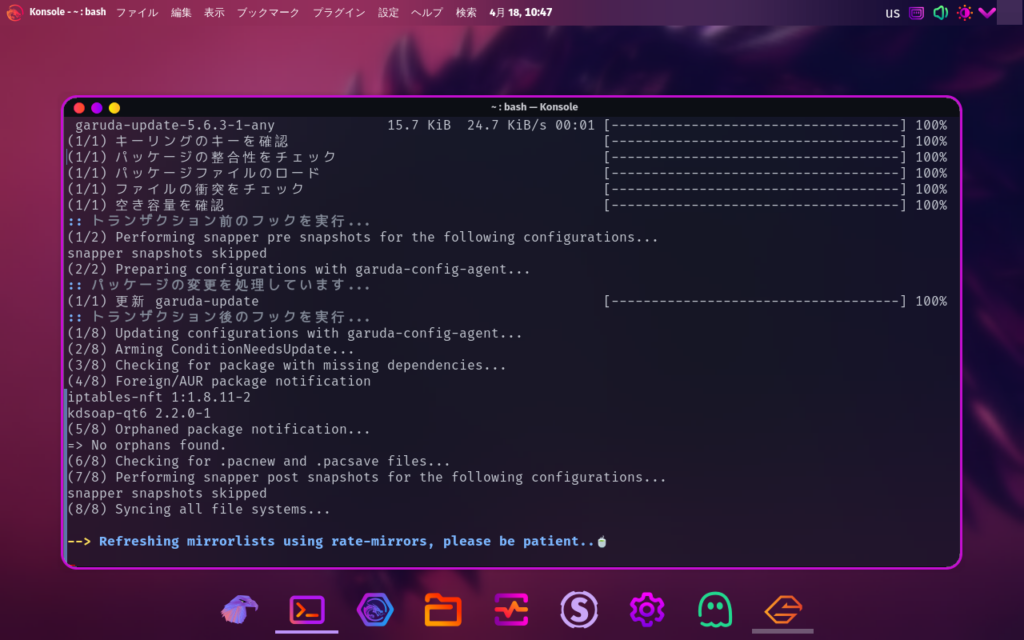Screen dimensions: 1024x640
Task: Expand the 設定 menu
Action: pos(388,13)
